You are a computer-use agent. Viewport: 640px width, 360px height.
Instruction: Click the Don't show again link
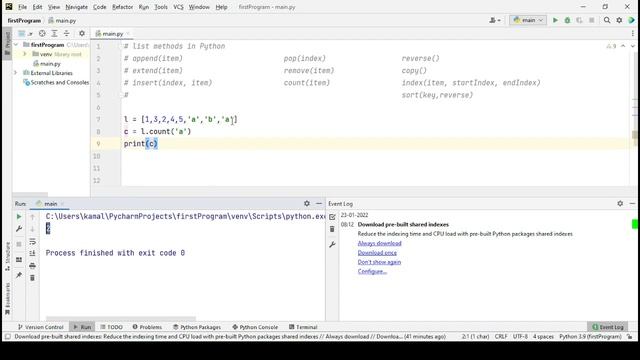click(379, 262)
